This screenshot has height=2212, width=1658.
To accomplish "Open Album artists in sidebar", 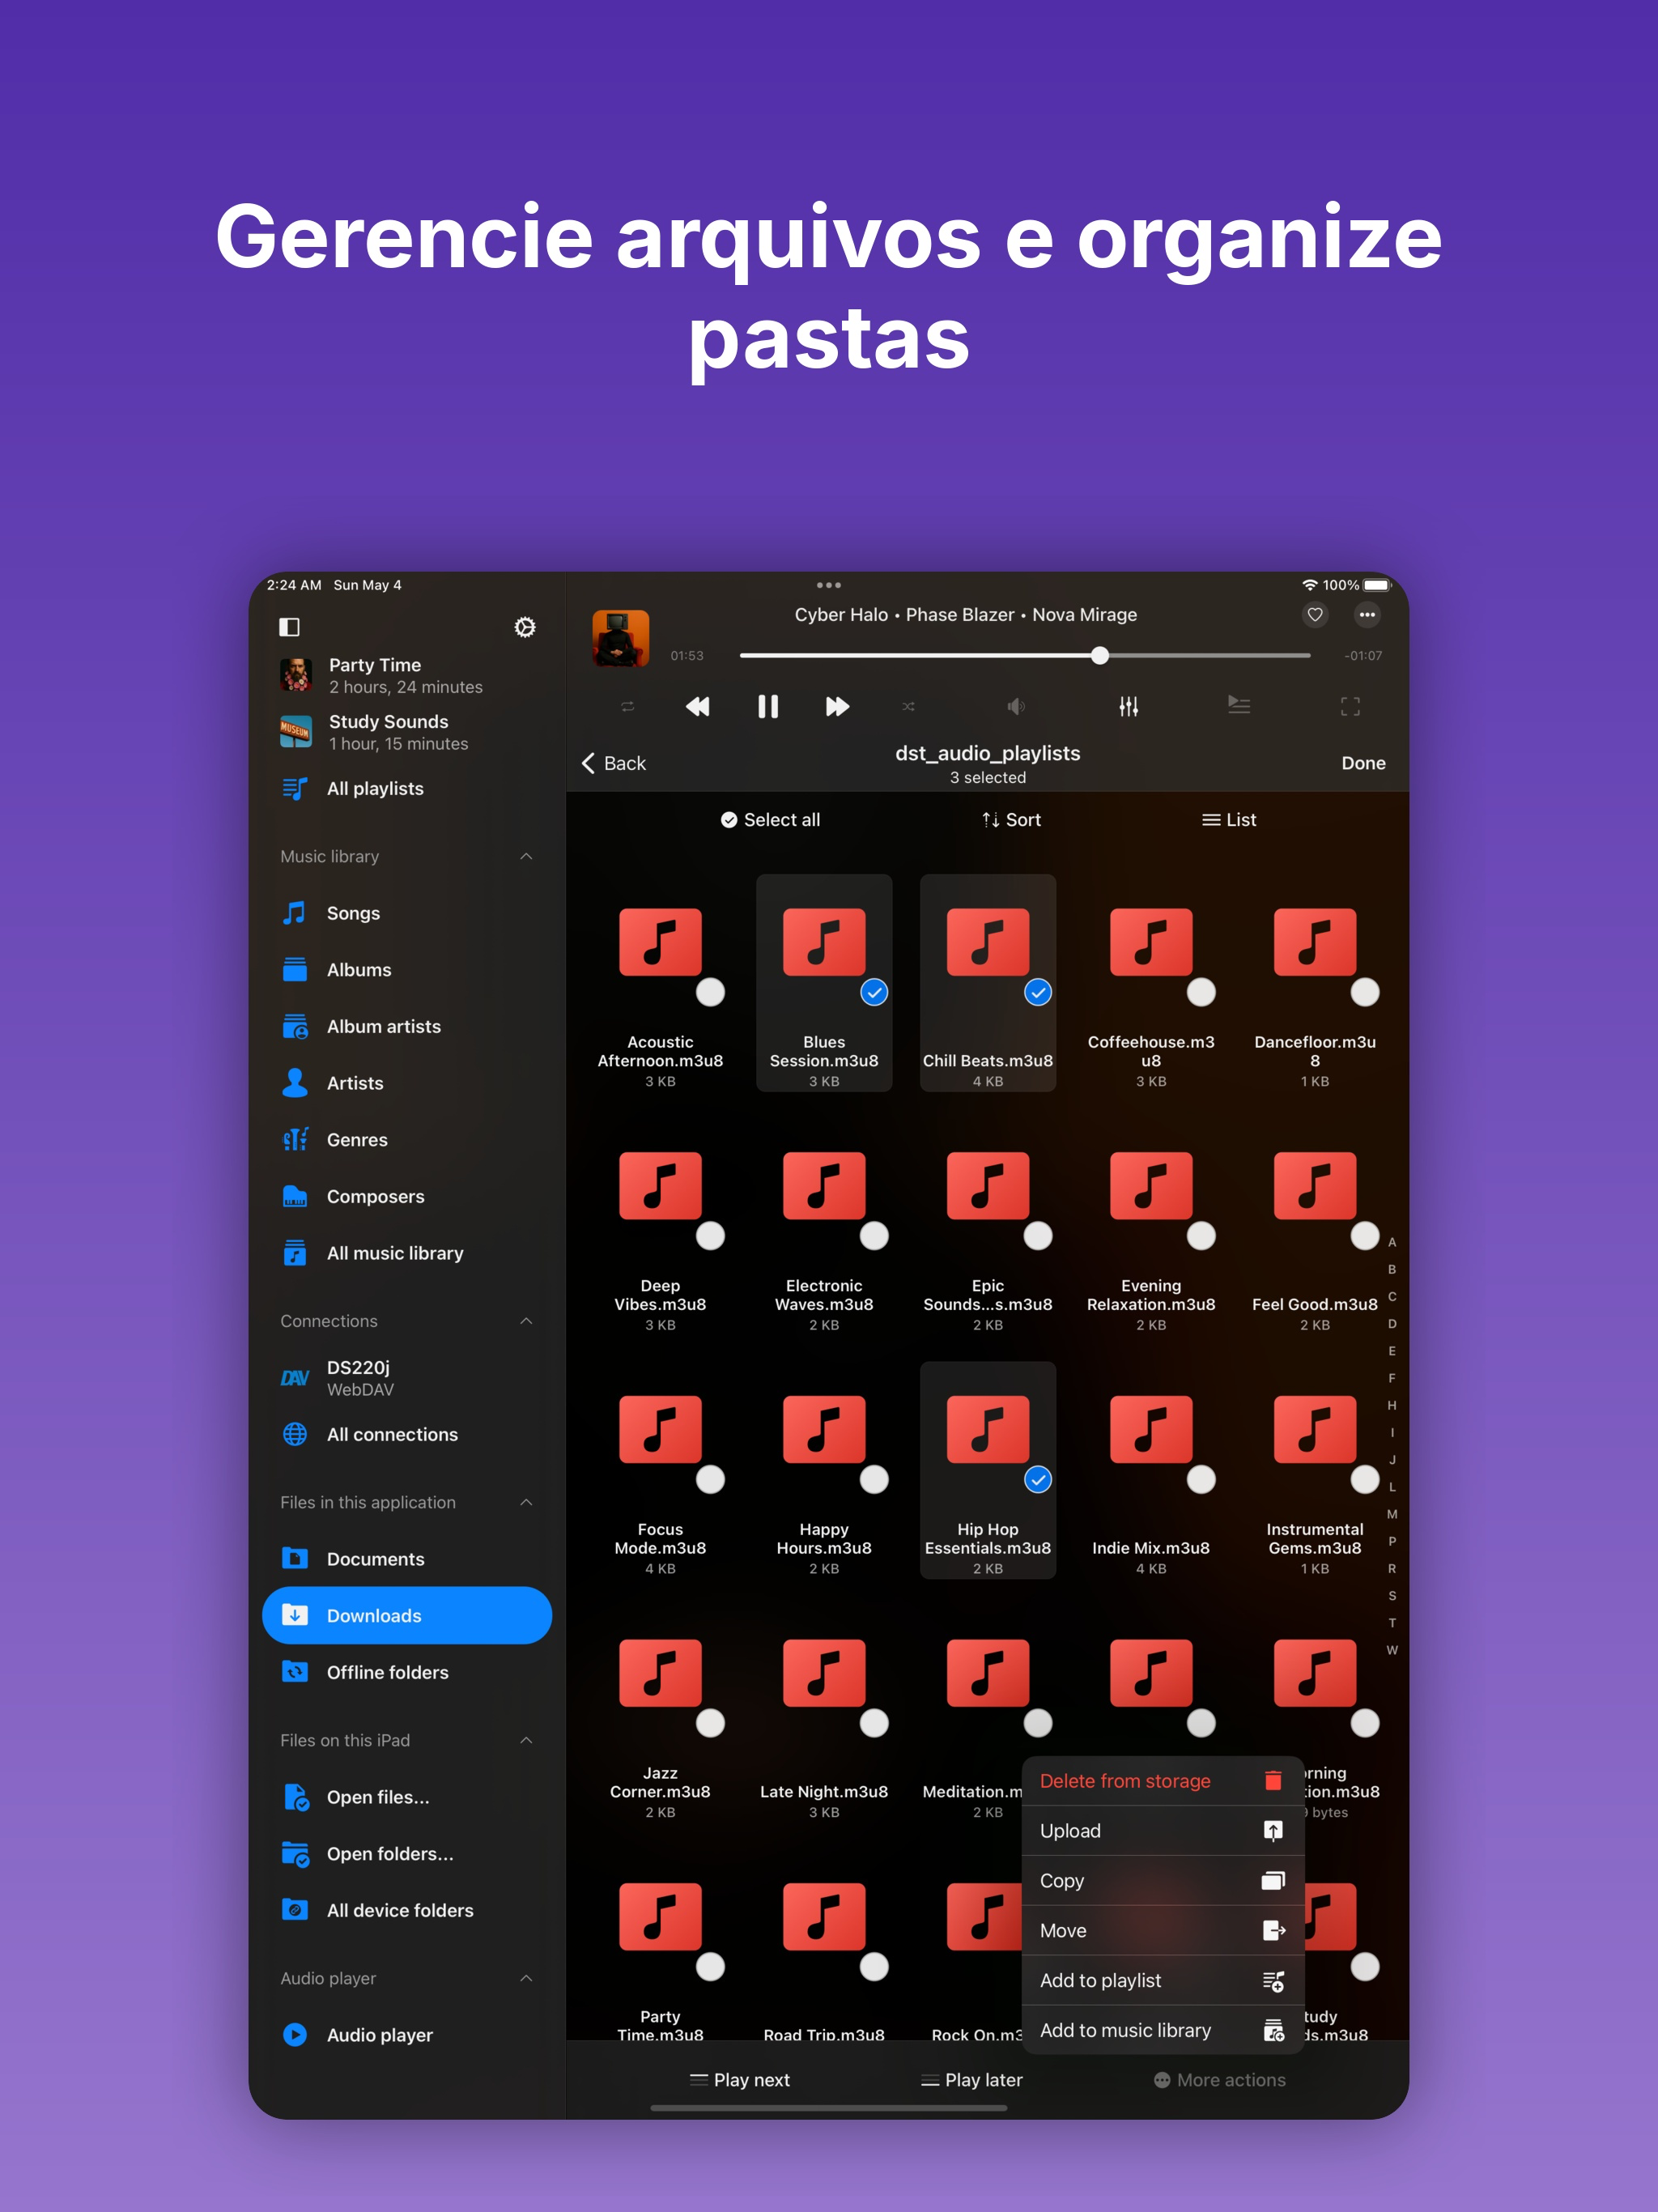I will point(407,1026).
